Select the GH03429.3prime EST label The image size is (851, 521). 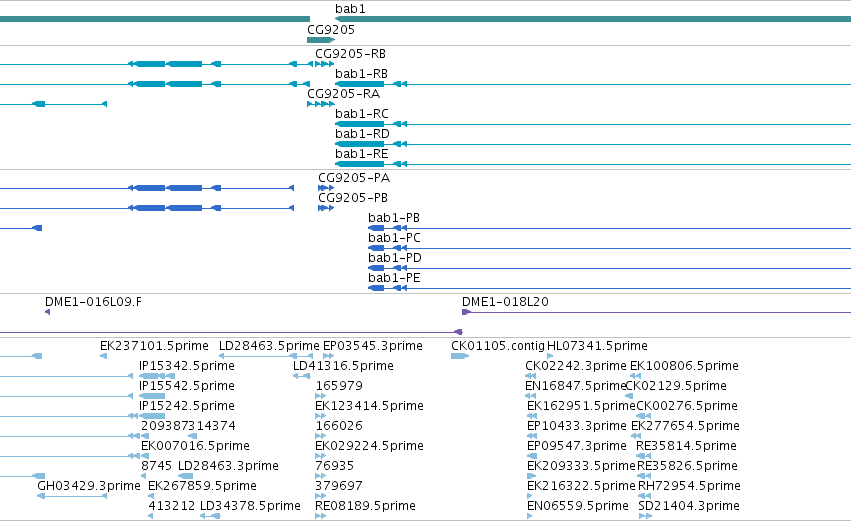pyautogui.click(x=88, y=486)
